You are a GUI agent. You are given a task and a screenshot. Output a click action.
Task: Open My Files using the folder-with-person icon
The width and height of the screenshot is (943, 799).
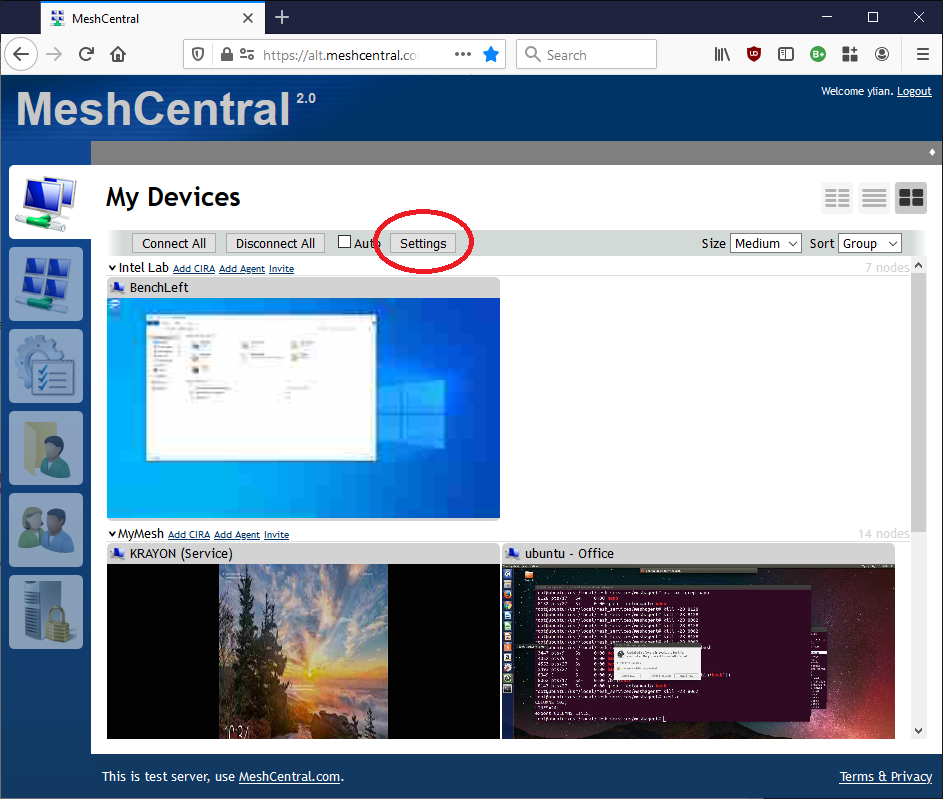[46, 448]
